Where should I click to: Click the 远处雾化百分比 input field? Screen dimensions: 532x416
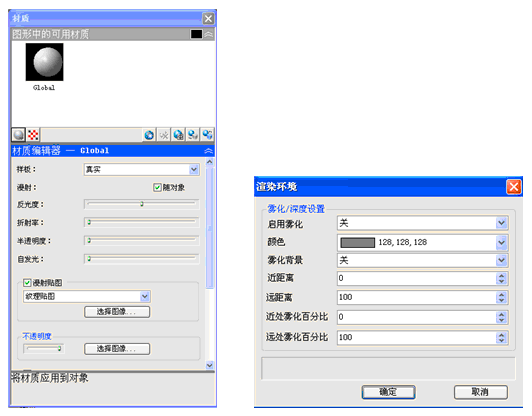point(417,338)
